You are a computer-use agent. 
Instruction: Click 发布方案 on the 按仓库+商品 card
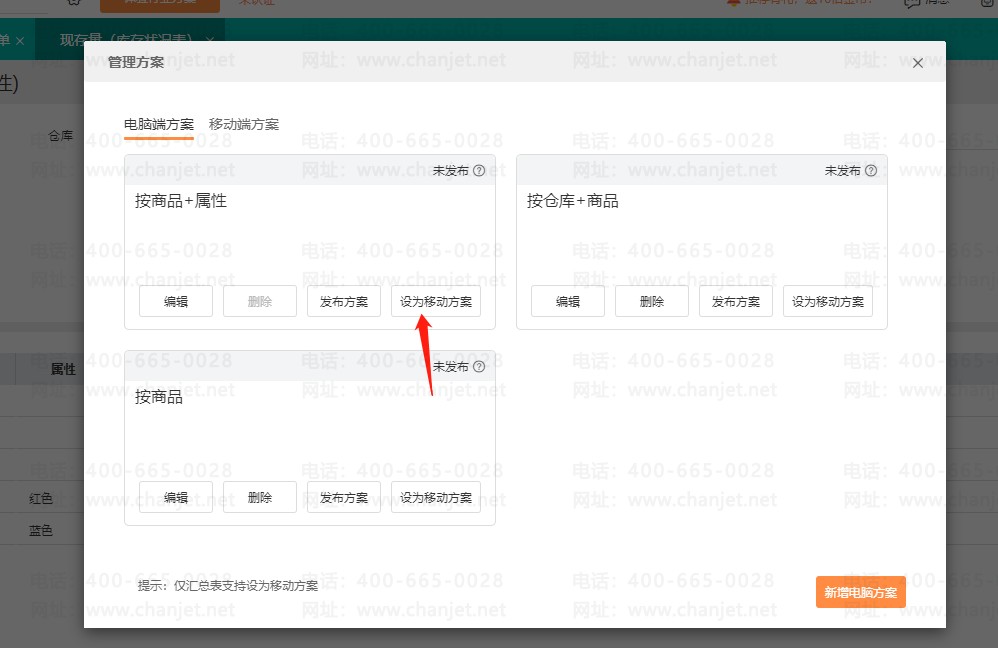736,302
